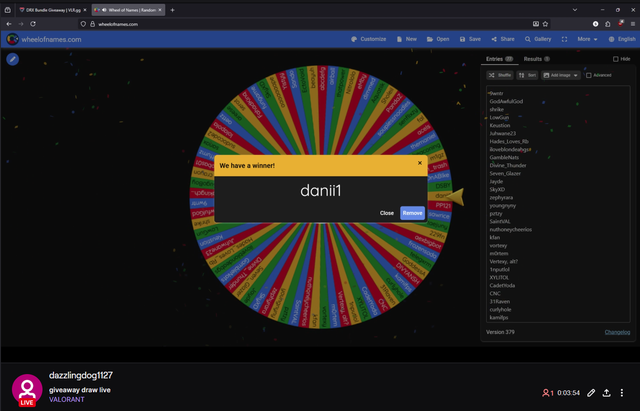Bookmark the page with the star icon
The width and height of the screenshot is (640, 411).
[545, 24]
